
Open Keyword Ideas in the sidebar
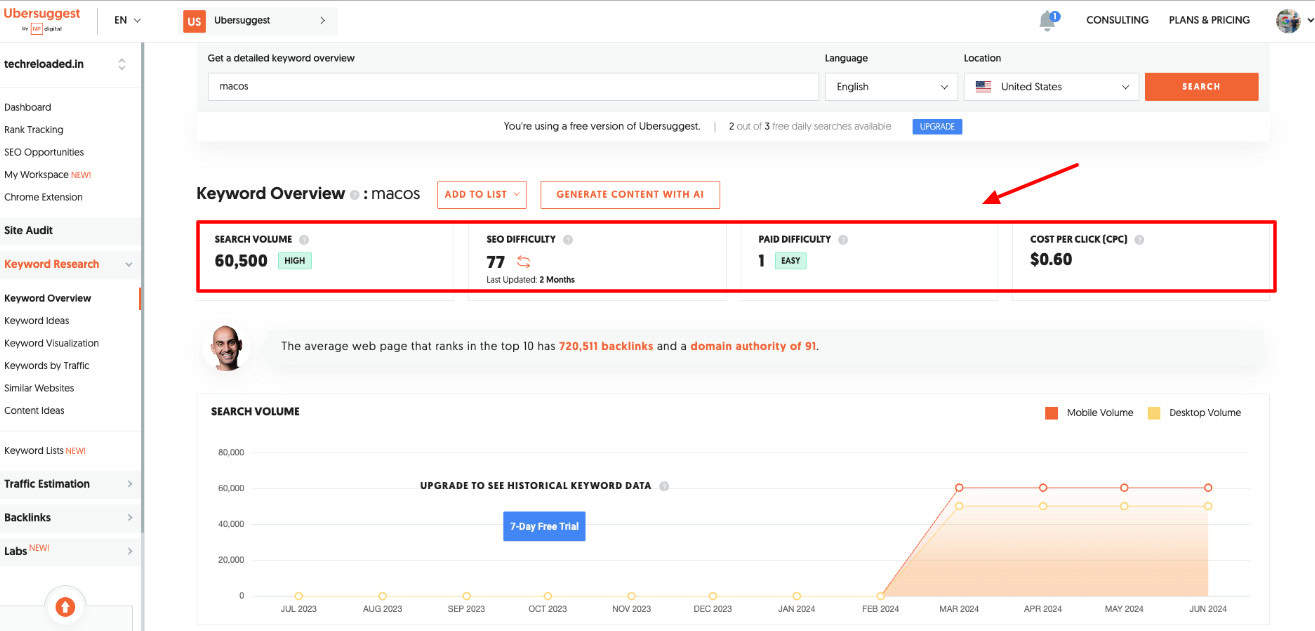37,321
